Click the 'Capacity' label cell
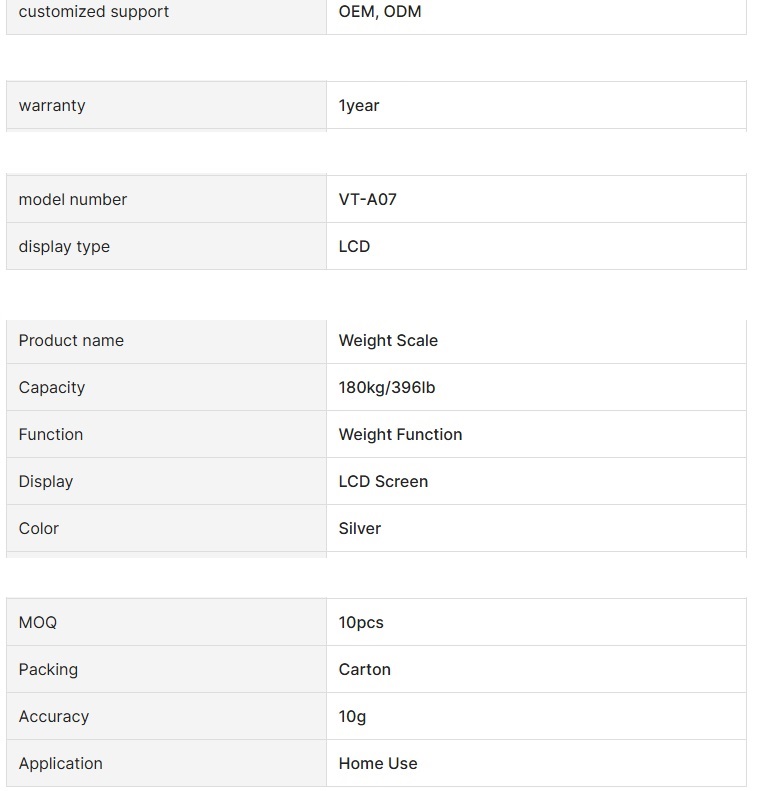 [166, 387]
